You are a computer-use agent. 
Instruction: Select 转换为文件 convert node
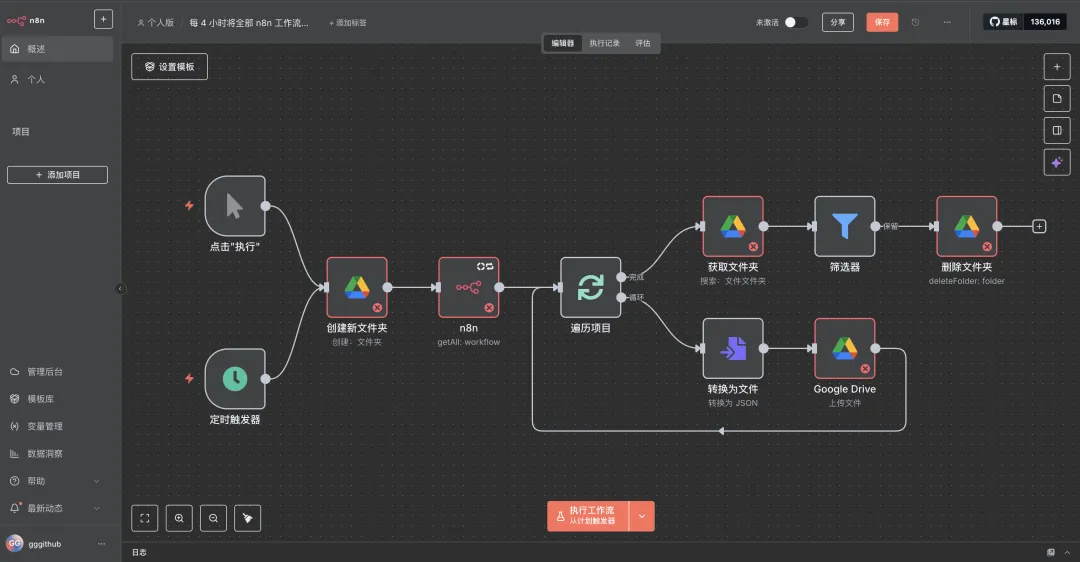coord(733,348)
